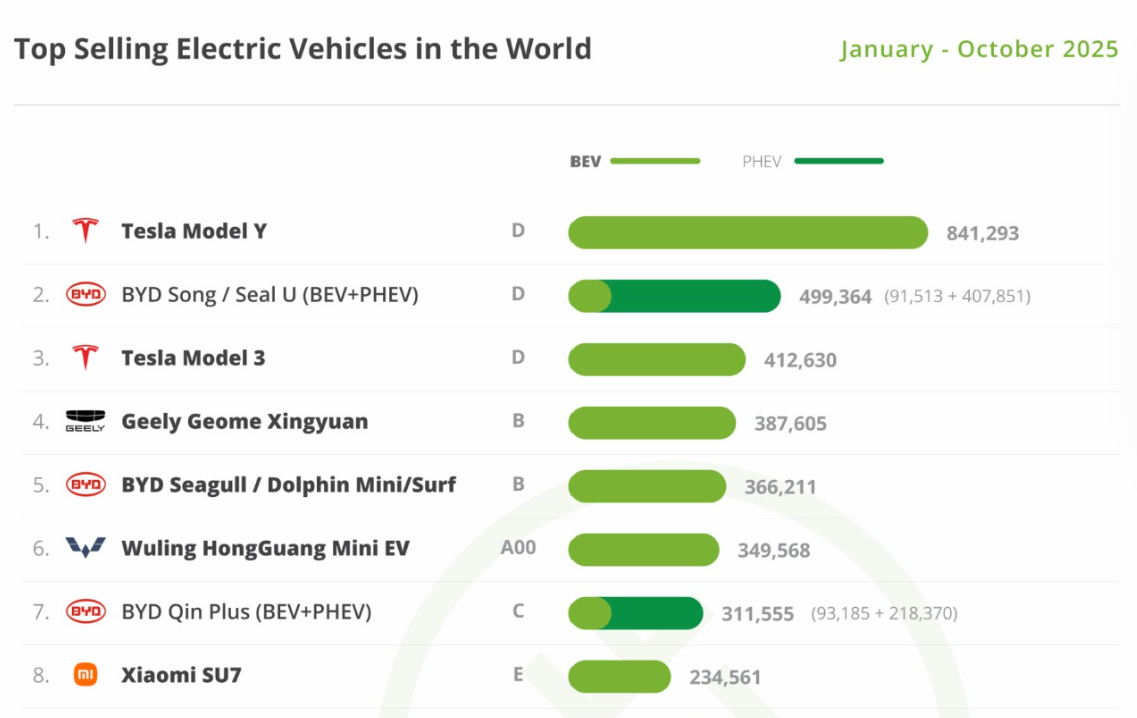The width and height of the screenshot is (1137, 718).
Task: Click the Xiaomi SU7 model name
Action: (x=181, y=675)
